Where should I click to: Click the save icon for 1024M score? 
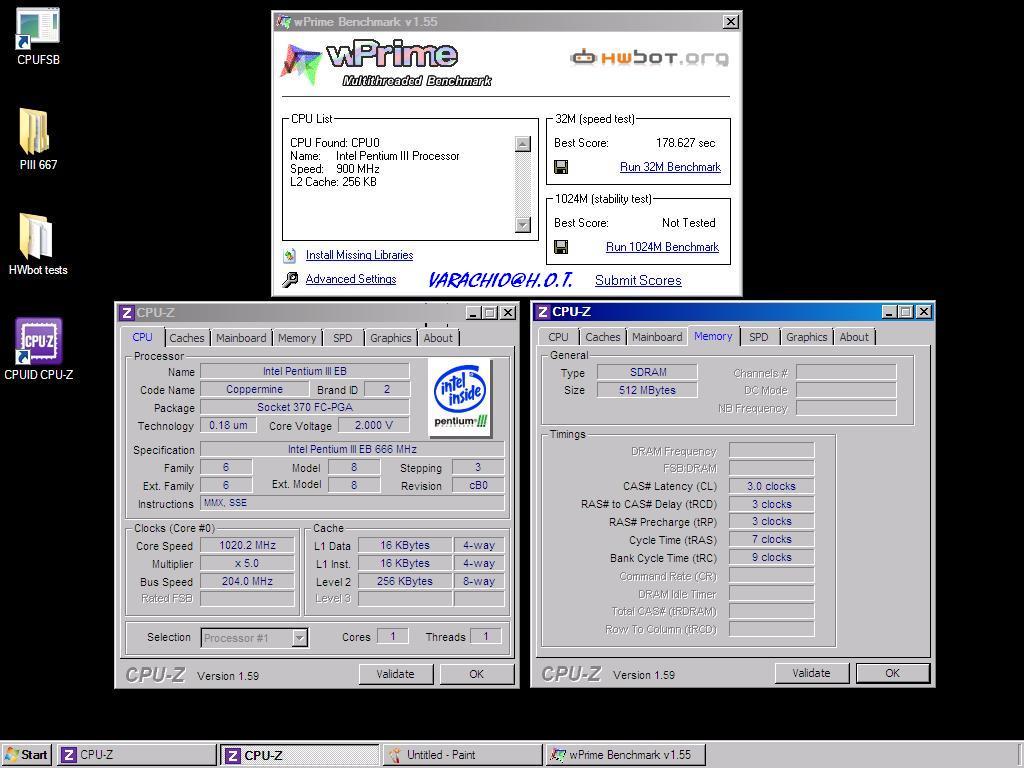tap(561, 247)
